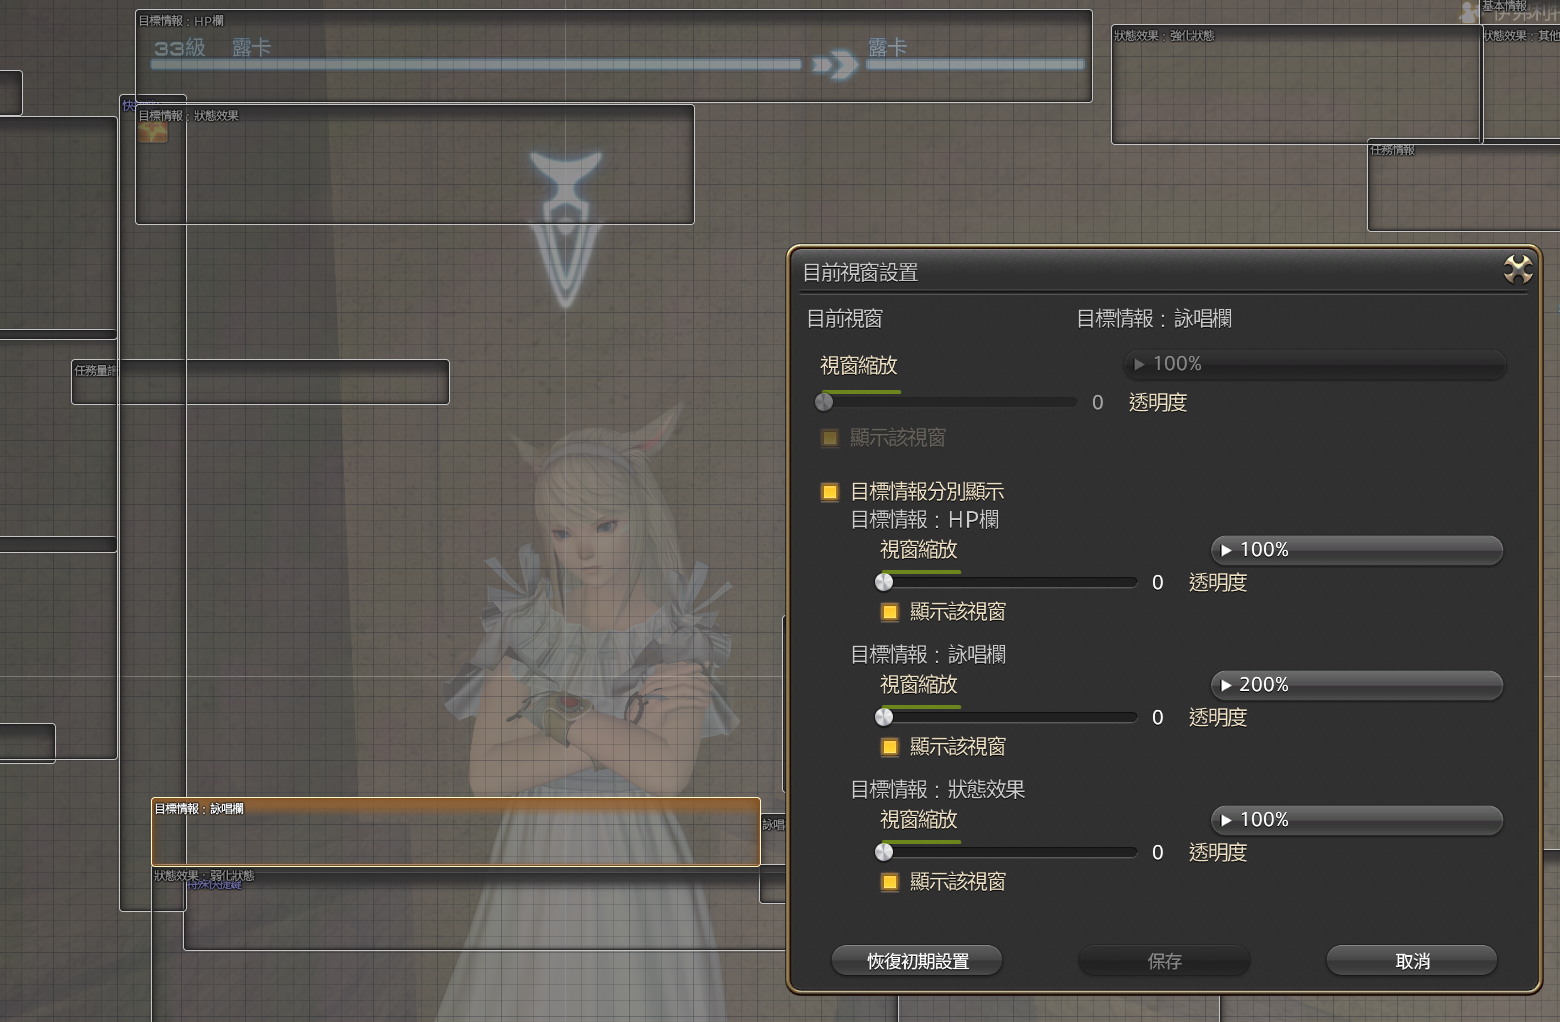
Task: Close the 目前視窗設置 dialog
Action: tap(1517, 269)
